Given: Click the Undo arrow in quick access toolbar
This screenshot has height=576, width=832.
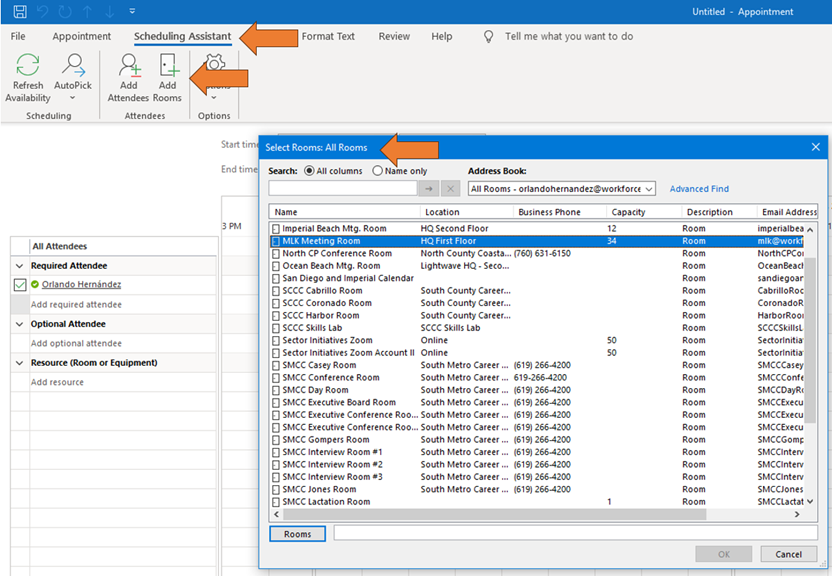Looking at the screenshot, I should tap(45, 12).
